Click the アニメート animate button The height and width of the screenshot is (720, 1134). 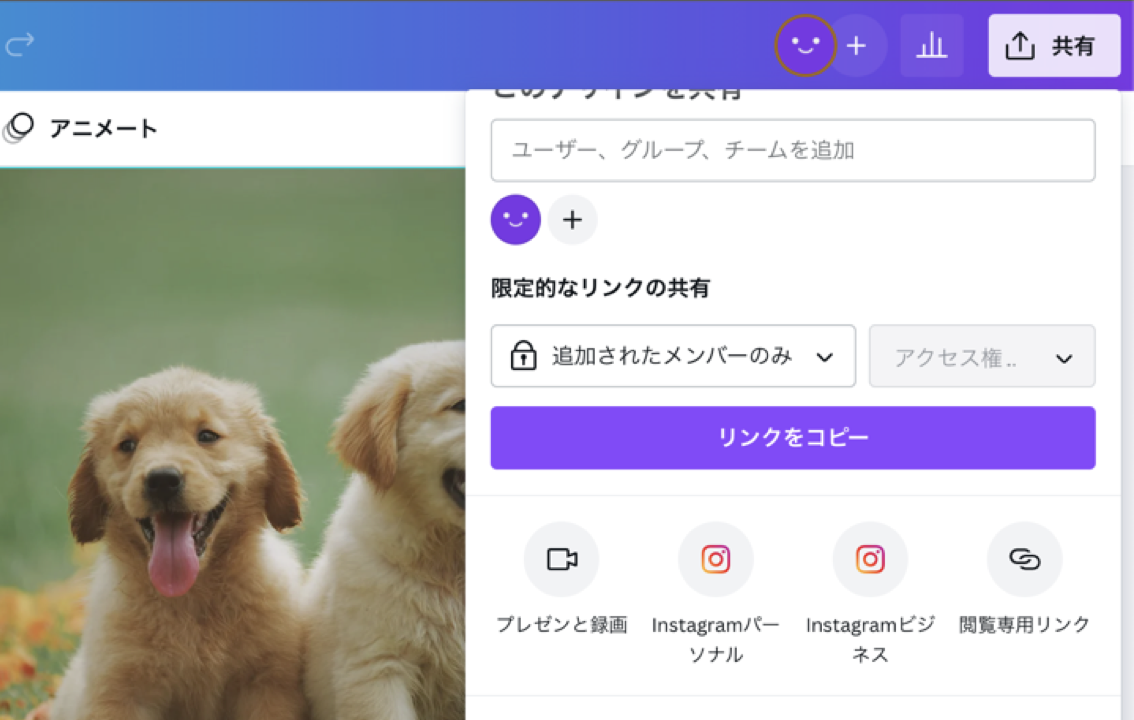[x=80, y=129]
